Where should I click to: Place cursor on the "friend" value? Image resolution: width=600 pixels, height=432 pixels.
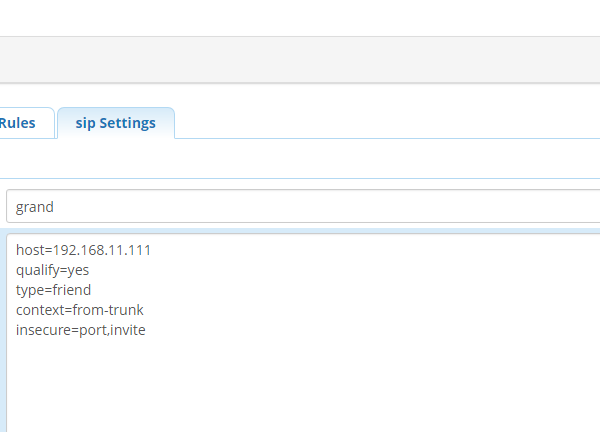72,290
